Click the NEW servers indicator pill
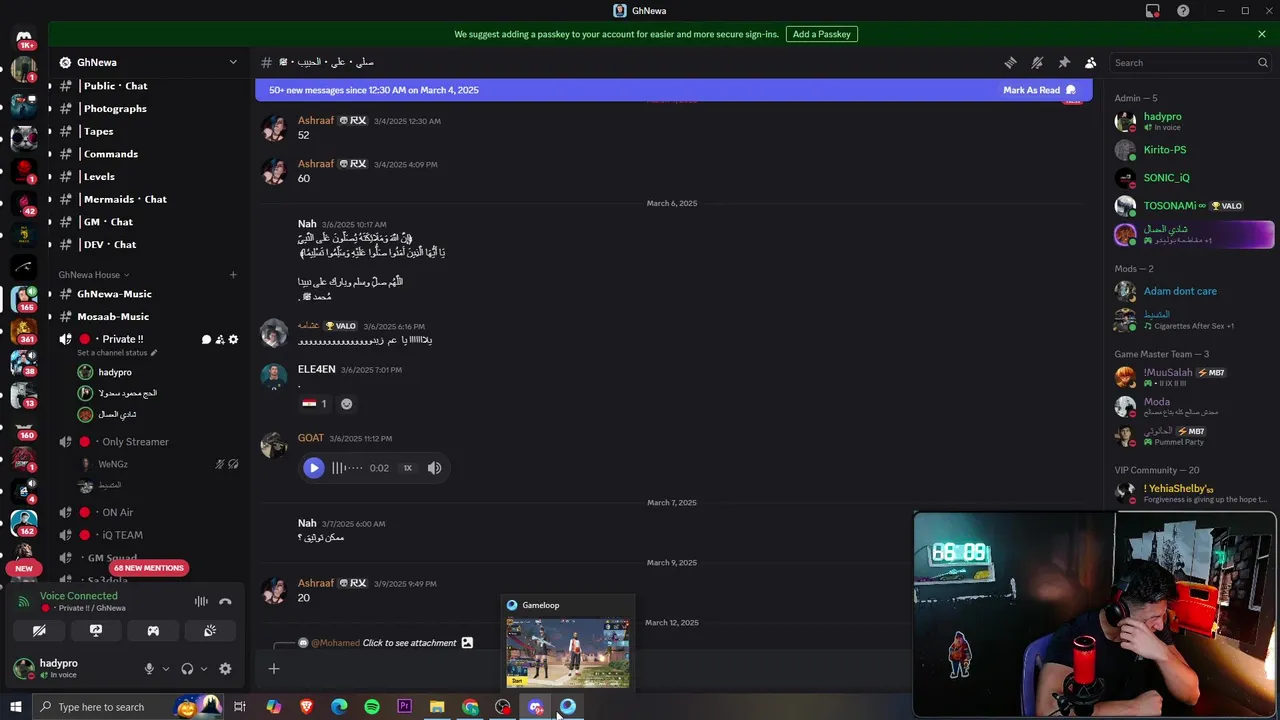This screenshot has width=1280, height=720. coord(24,568)
